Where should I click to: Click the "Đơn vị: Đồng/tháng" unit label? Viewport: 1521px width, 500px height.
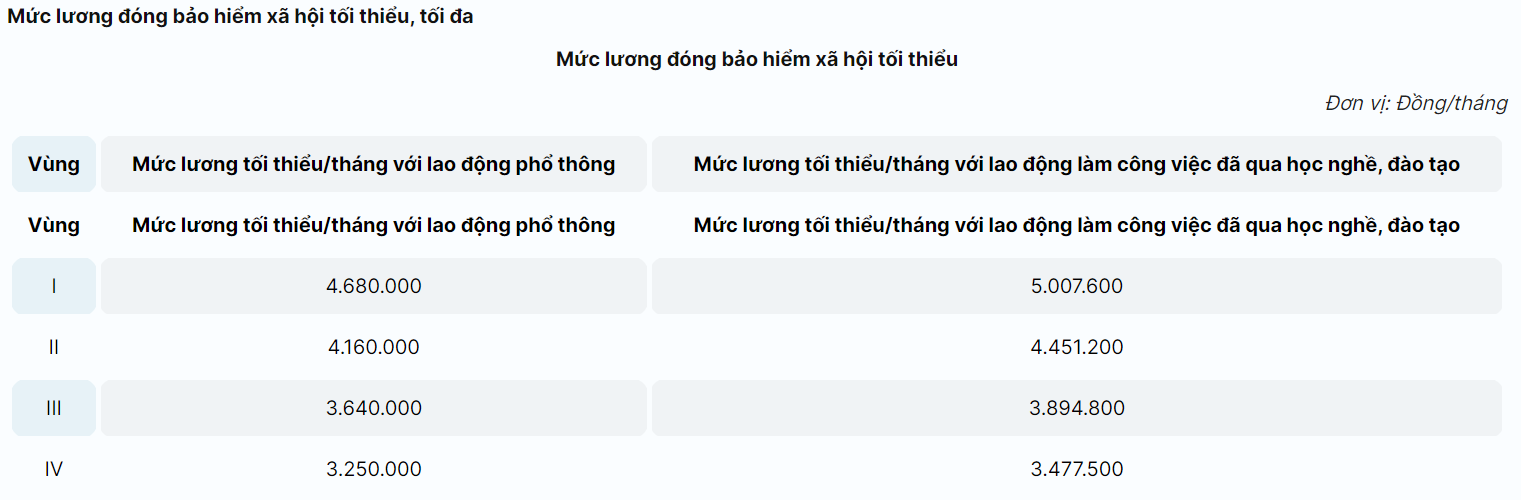[1416, 103]
